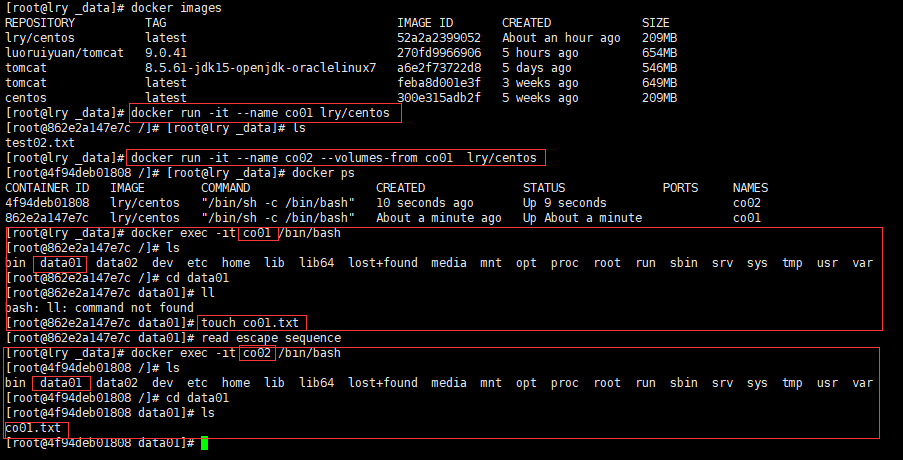Image resolution: width=903 pixels, height=460 pixels.
Task: Click the 'About a minute ago' created value
Action: [x=439, y=218]
